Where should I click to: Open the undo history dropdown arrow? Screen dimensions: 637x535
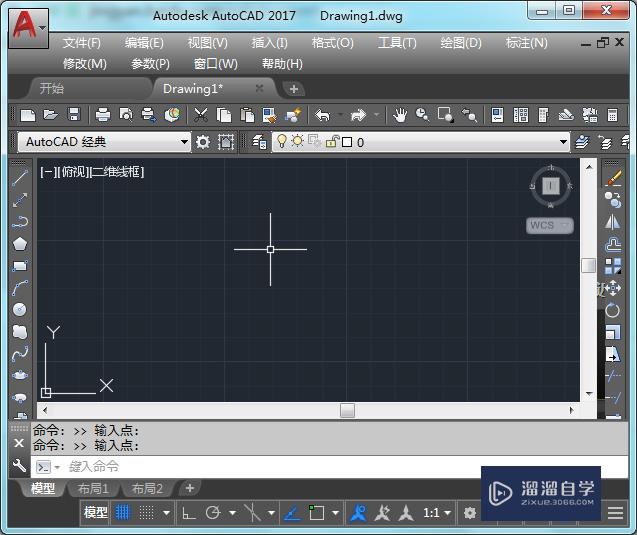coord(340,115)
